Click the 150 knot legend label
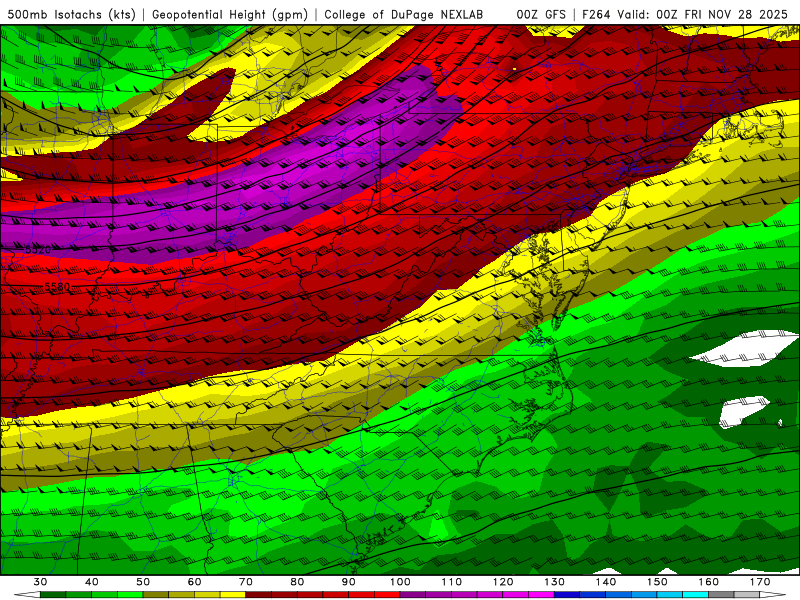Screen dimensions: 800x600 pos(657,582)
